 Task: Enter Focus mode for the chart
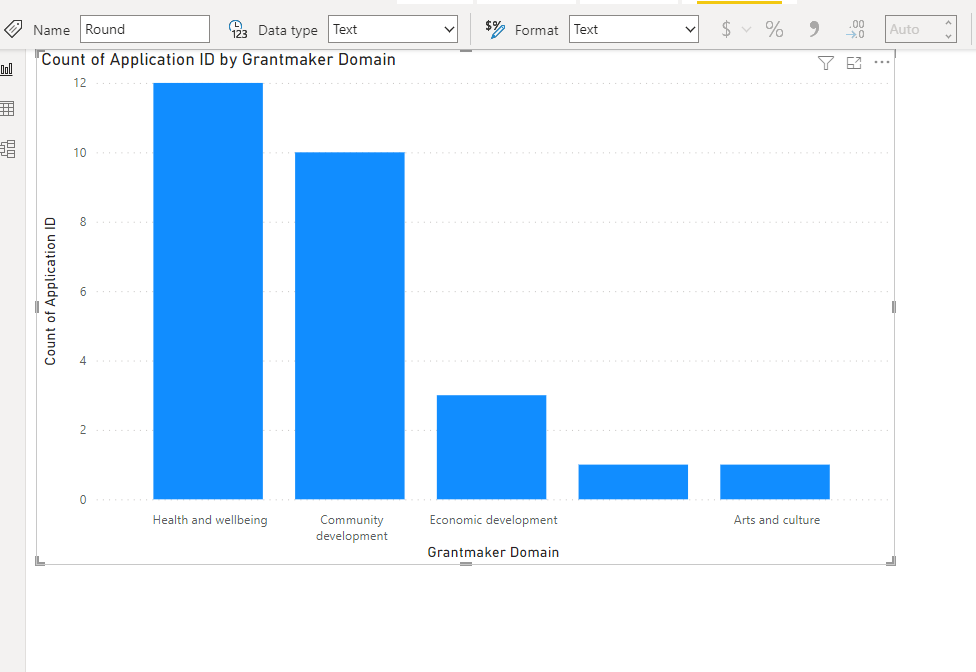[853, 63]
